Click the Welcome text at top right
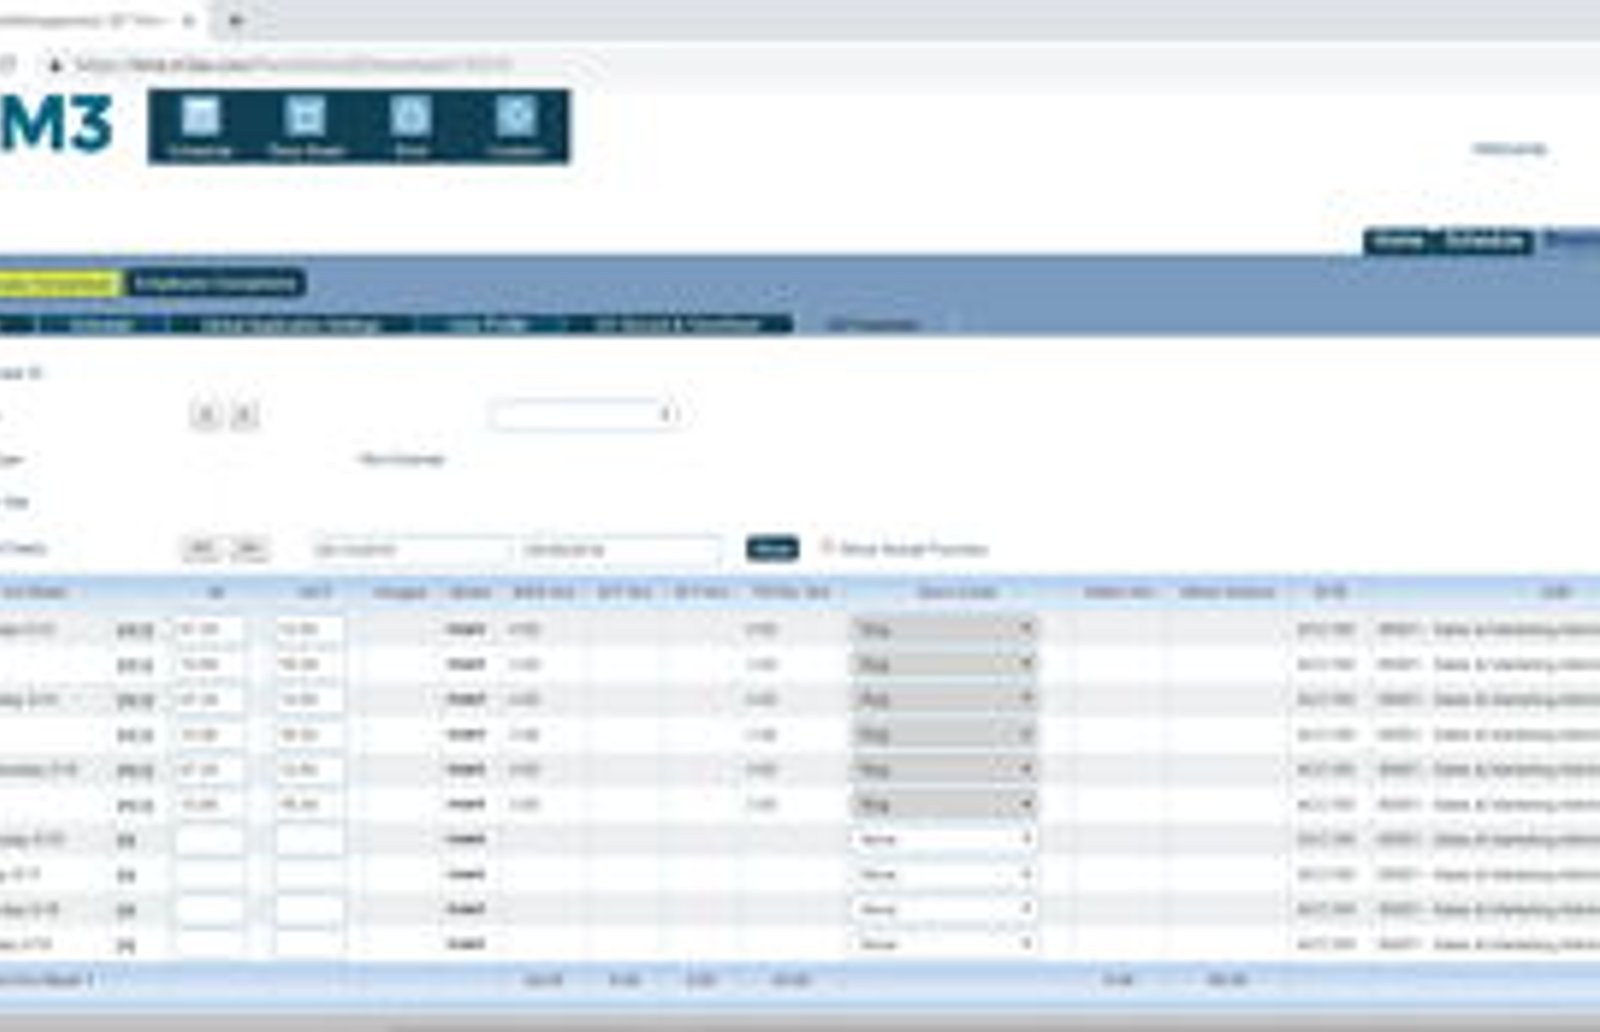1600x1032 pixels. [1510, 149]
